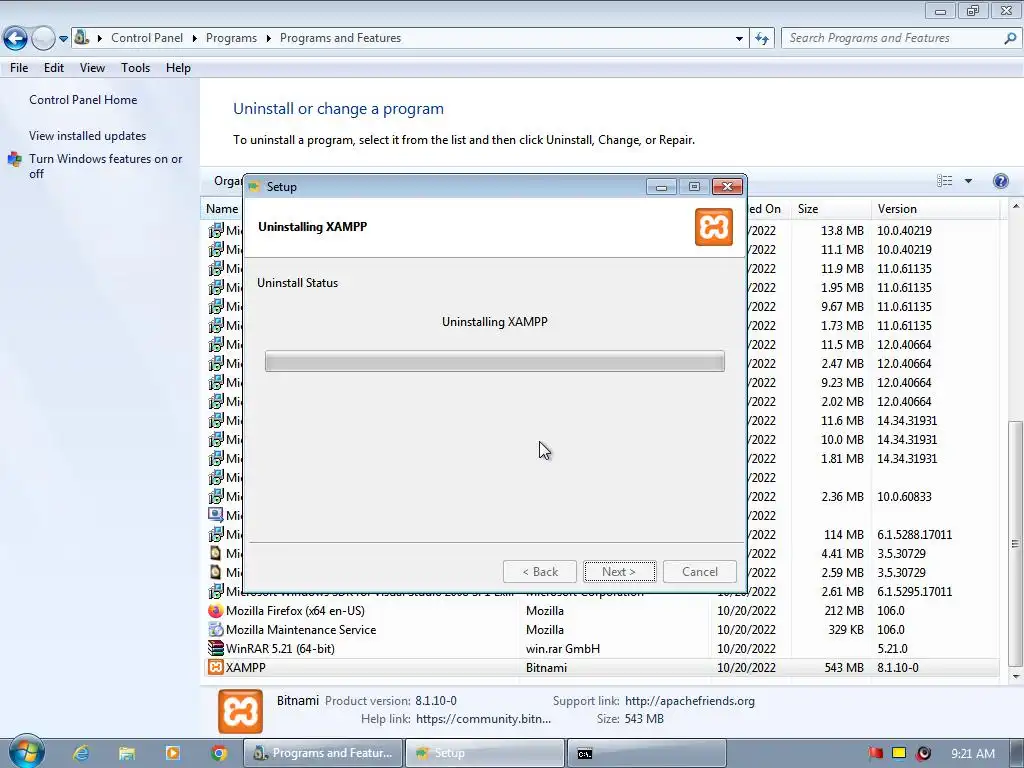Click Programs breadcrumb in address bar
Viewport: 1024px width, 768px height.
231,38
